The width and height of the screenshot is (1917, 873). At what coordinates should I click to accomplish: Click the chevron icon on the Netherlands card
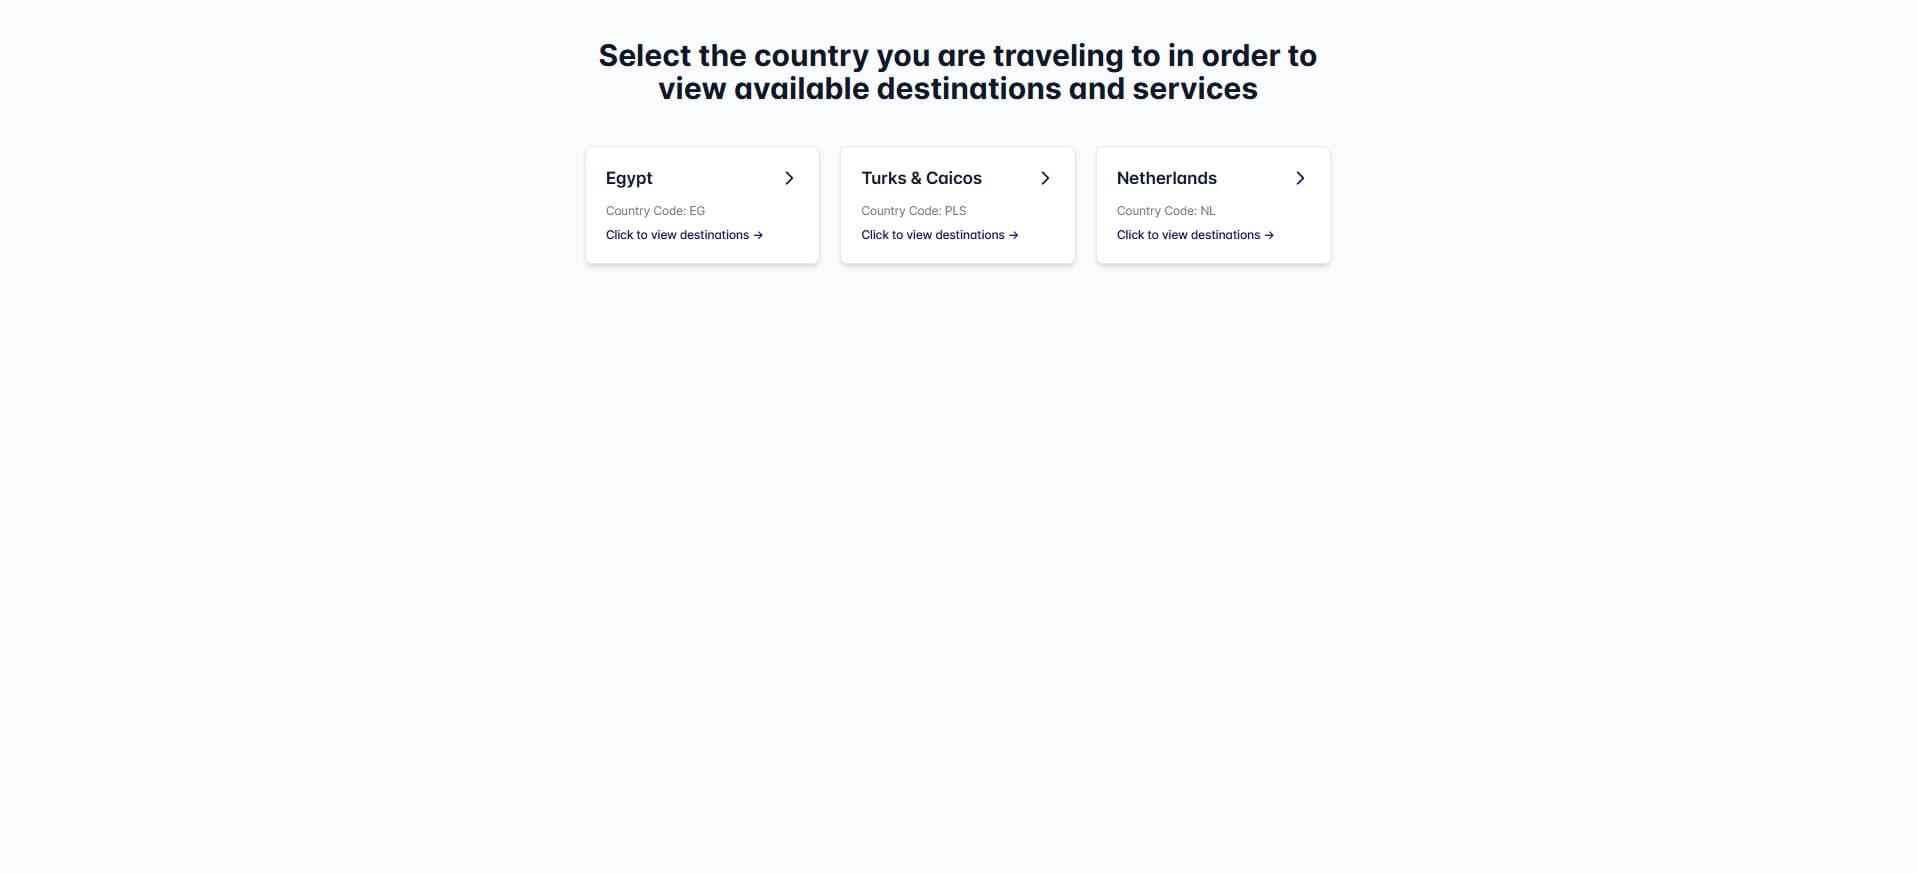1300,178
